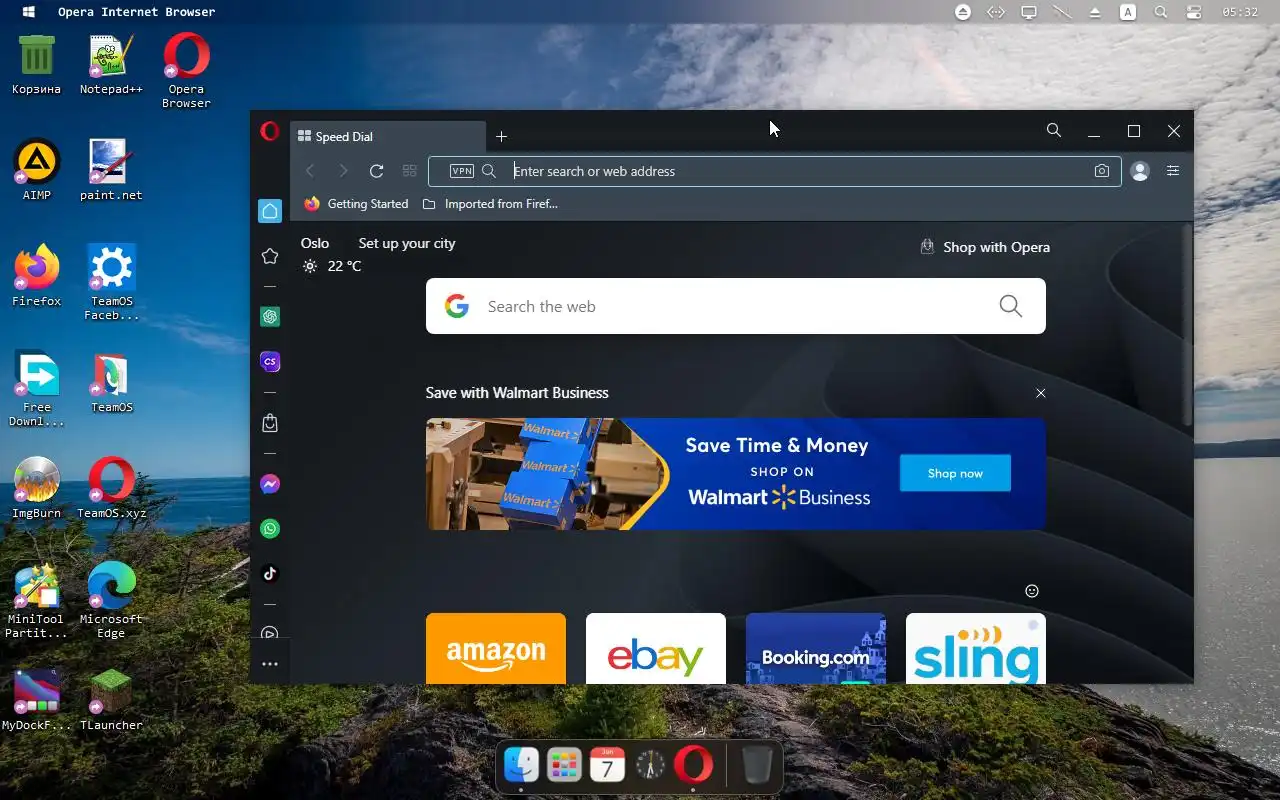The height and width of the screenshot is (800, 1280).
Task: Open Launchpad icon in the dock
Action: (x=564, y=766)
